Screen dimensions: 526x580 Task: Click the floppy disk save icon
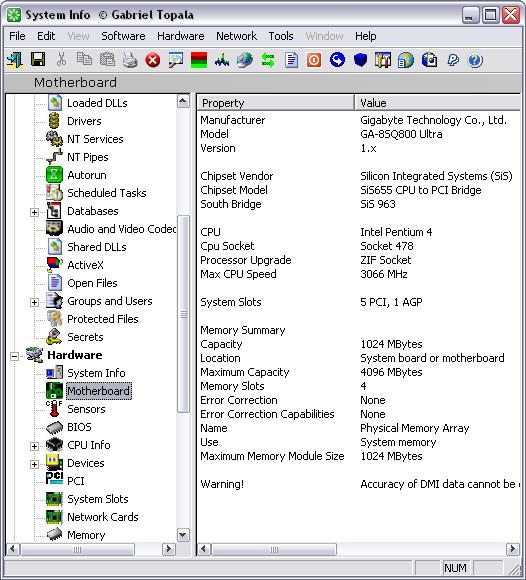click(38, 60)
